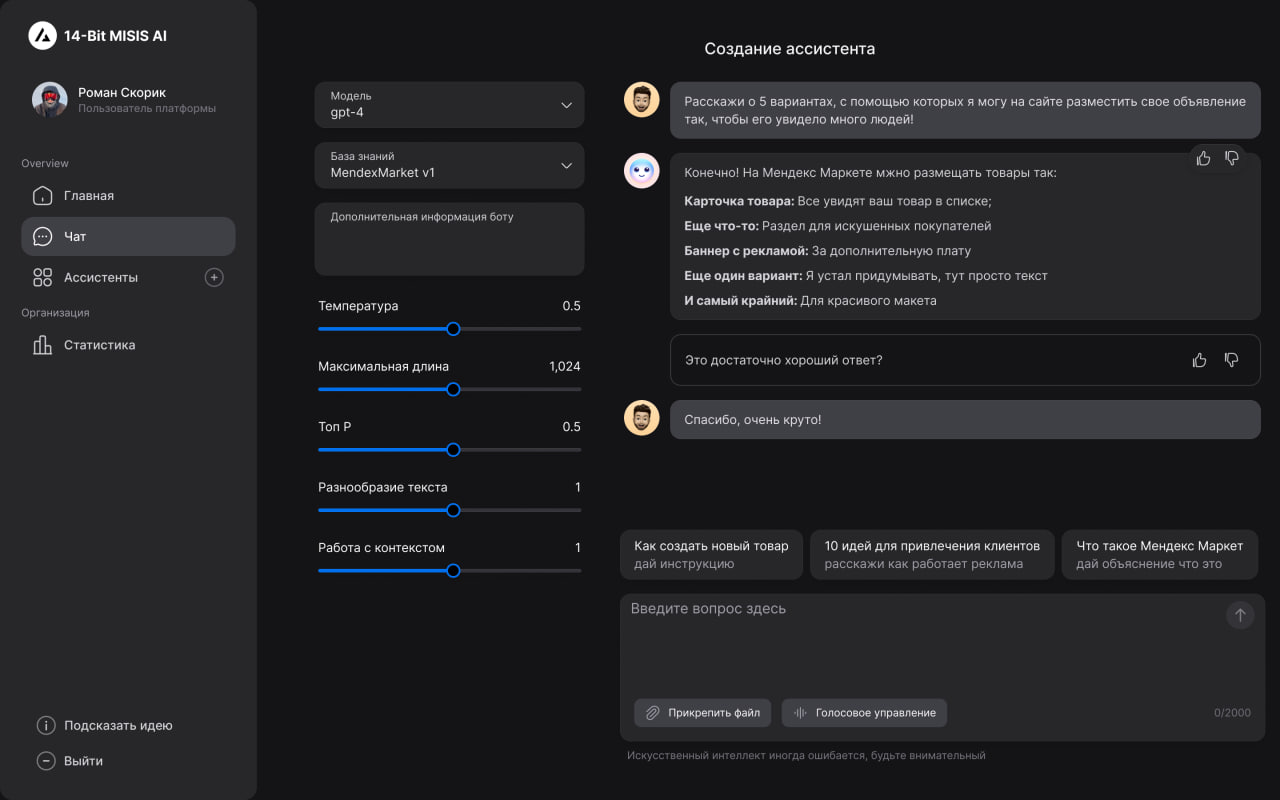Click the Температура slider handle
The image size is (1280, 800).
pos(453,329)
